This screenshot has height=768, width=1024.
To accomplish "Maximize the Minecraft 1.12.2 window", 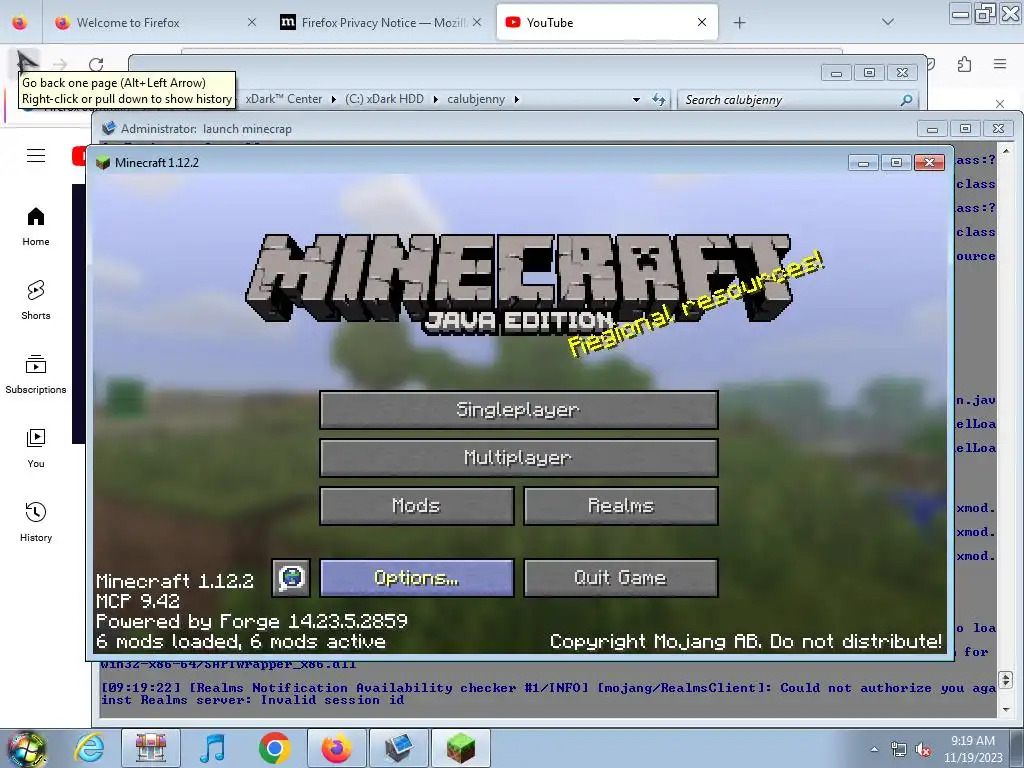I will coord(896,163).
